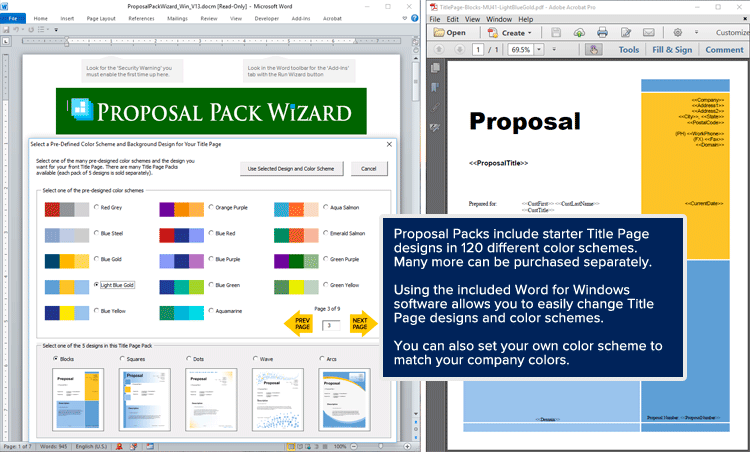Open the Signatures panel in Acrobat sidebar
750x452 pixels.
435,128
